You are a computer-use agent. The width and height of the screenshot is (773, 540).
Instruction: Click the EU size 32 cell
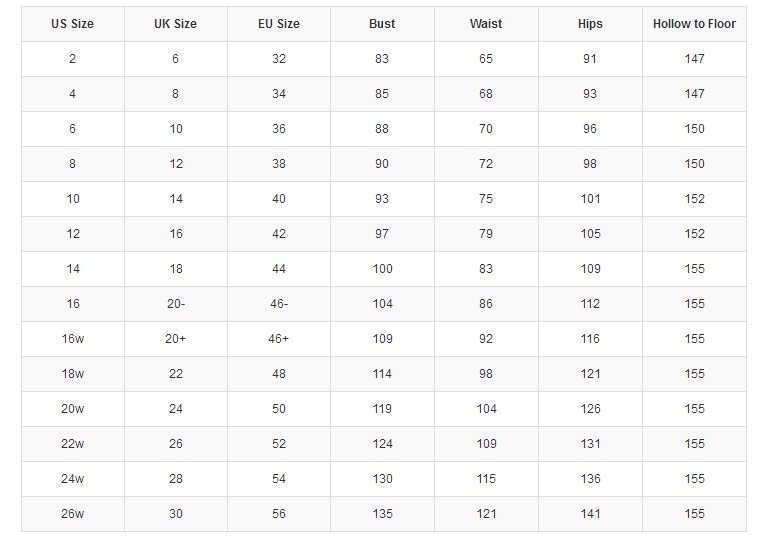(x=279, y=59)
